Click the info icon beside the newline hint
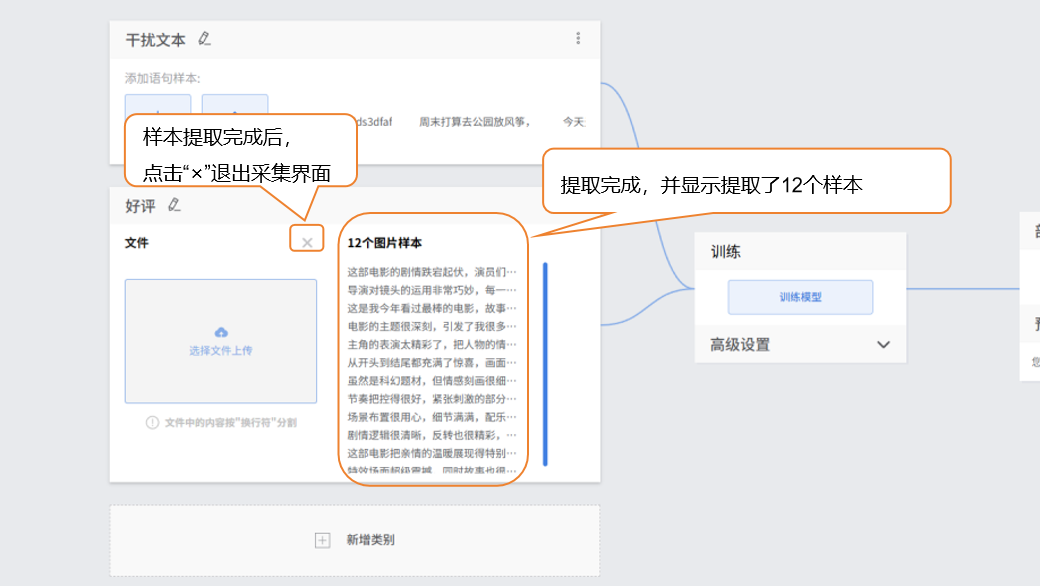 tap(152, 423)
